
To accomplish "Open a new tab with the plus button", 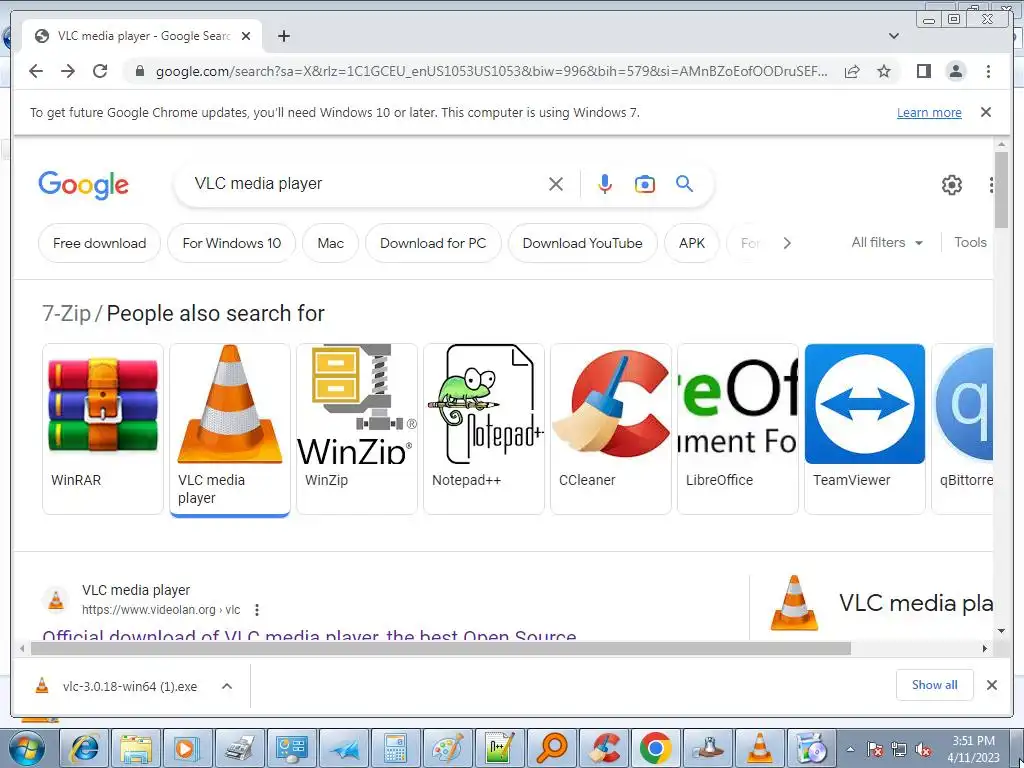I will pyautogui.click(x=283, y=36).
